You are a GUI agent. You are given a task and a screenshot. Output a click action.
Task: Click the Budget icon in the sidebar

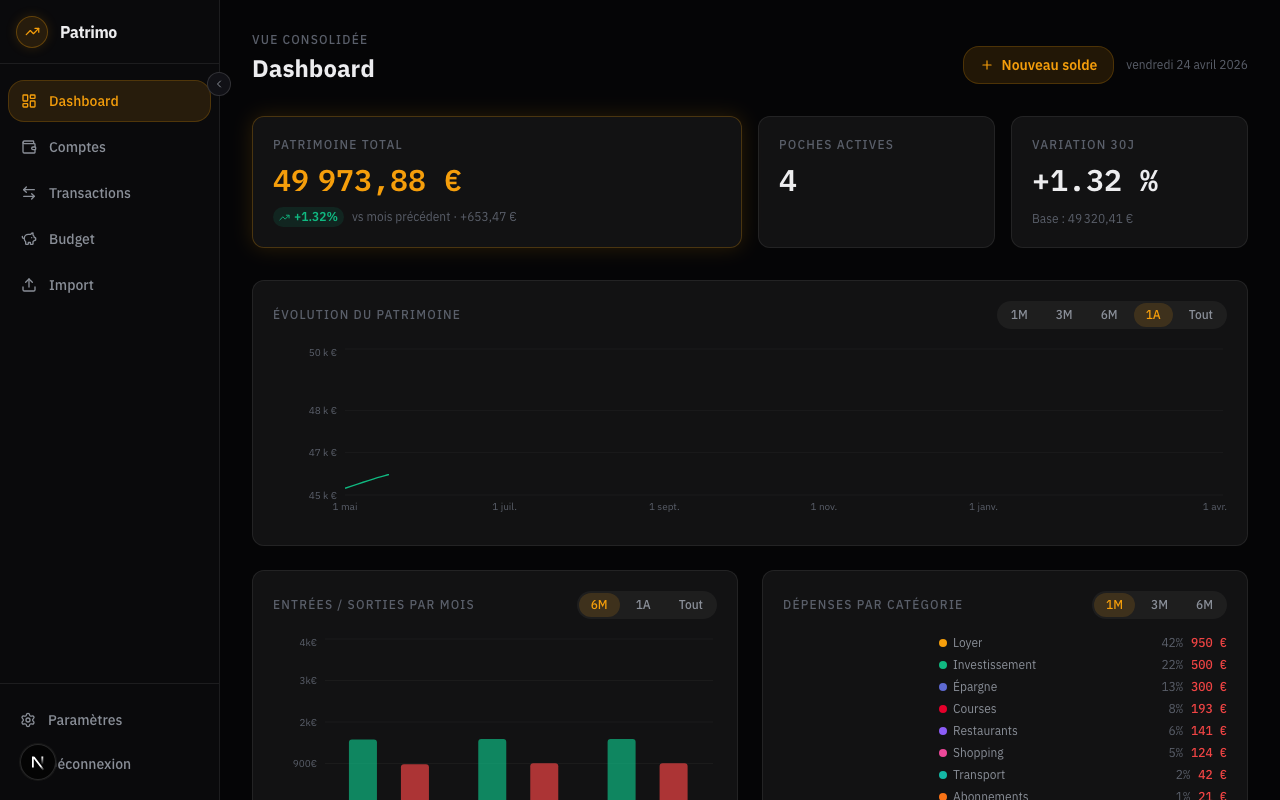(28, 239)
